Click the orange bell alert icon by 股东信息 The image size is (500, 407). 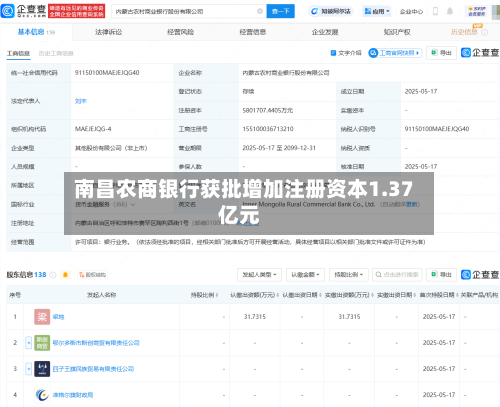(x=65, y=275)
